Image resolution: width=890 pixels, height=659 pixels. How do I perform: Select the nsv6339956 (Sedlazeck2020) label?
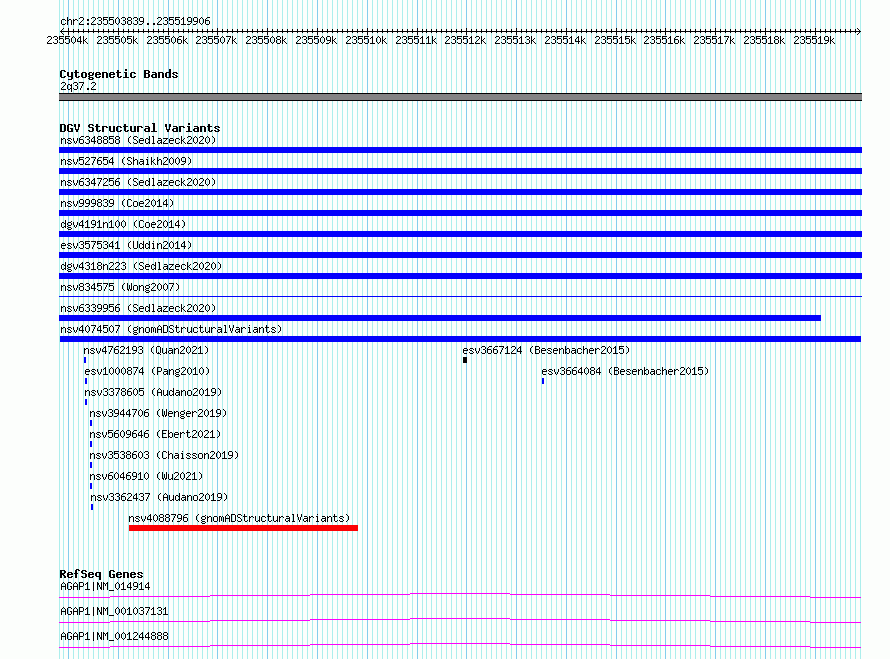138,308
